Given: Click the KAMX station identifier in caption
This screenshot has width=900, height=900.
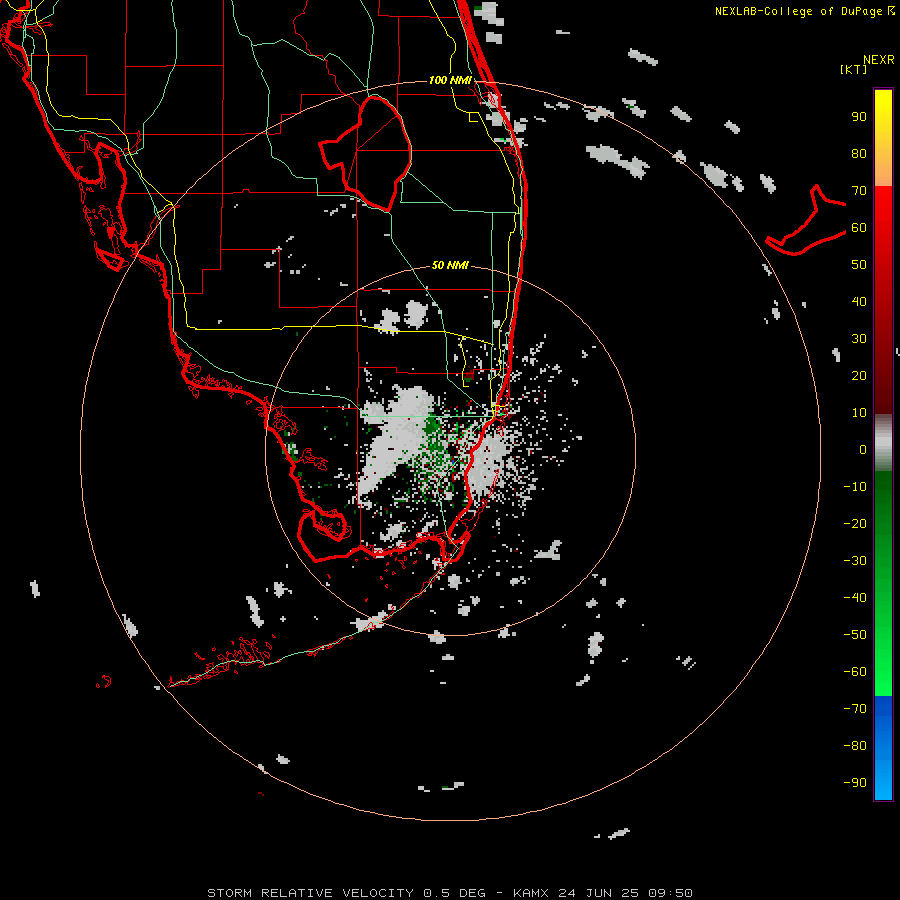Looking at the screenshot, I should point(531,893).
